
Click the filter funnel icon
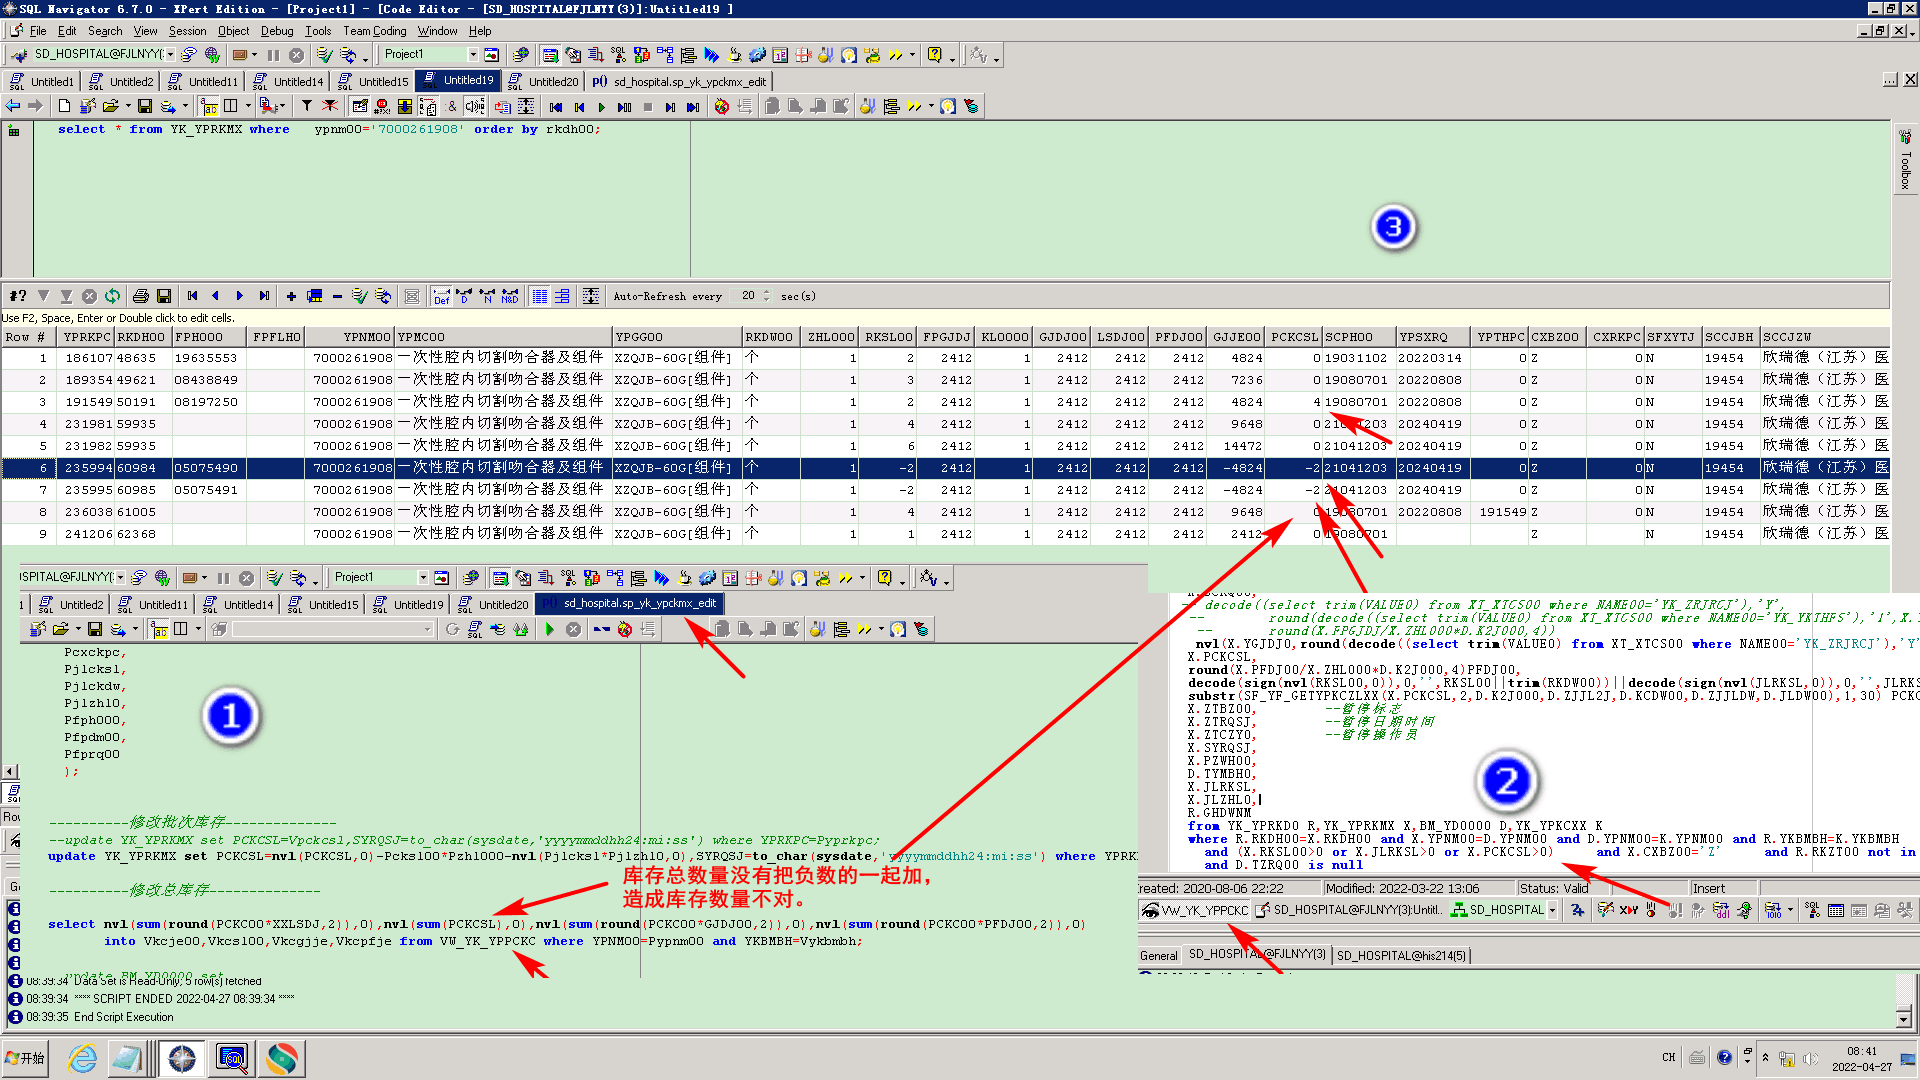[x=307, y=106]
